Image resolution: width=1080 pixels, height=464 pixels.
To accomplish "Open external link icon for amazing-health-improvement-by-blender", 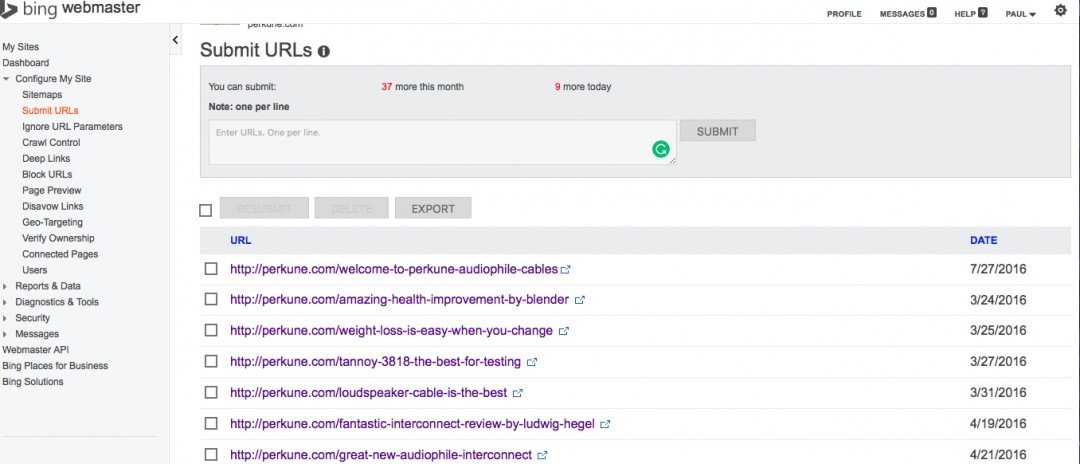I will 580,300.
